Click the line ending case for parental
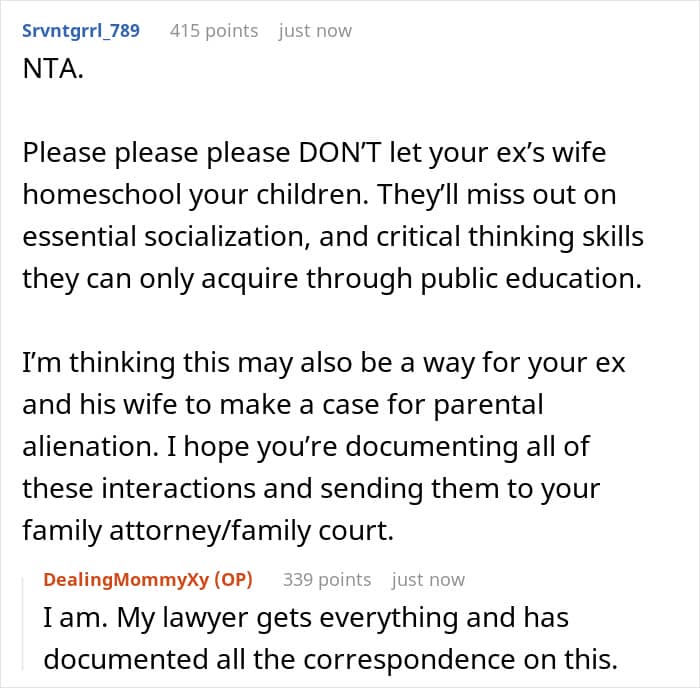Image resolution: width=700 pixels, height=688 pixels. click(x=283, y=405)
